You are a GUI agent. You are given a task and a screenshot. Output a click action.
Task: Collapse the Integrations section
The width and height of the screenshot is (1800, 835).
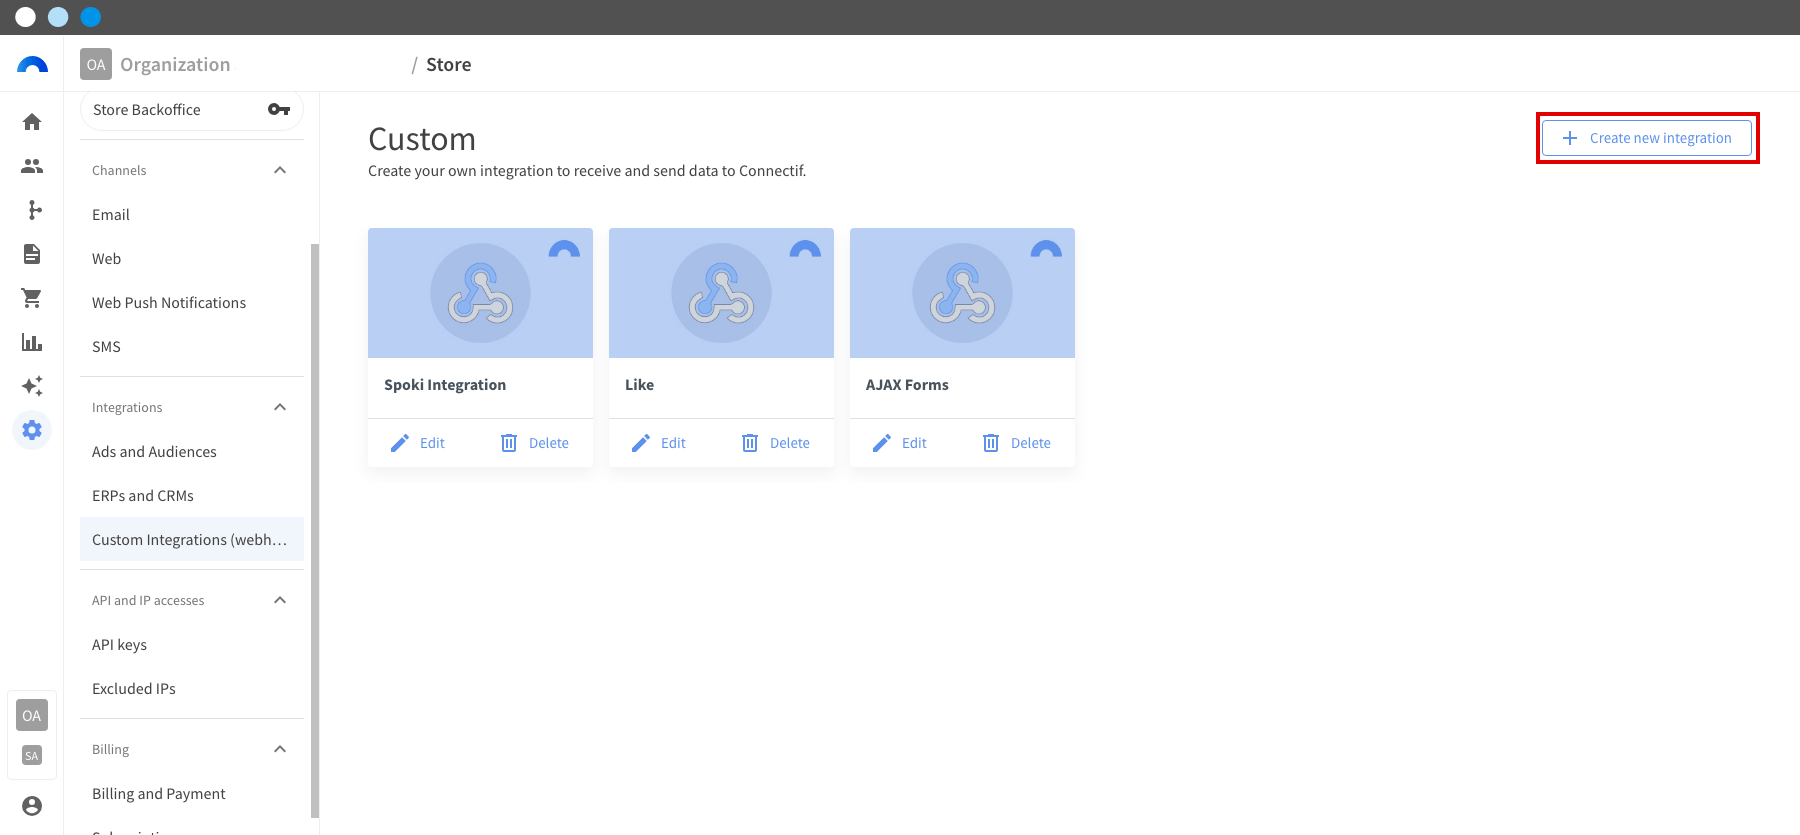[280, 407]
